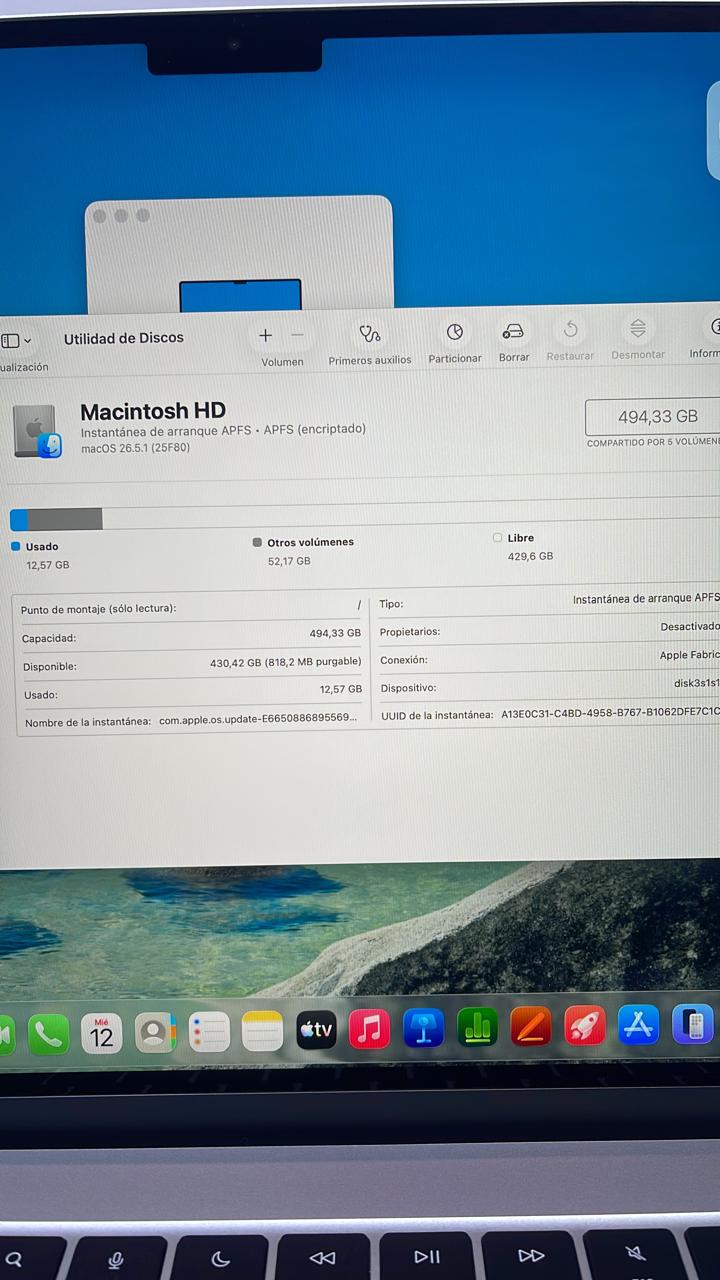Click the Usado row value in details table
720x1280 pixels.
(341, 689)
